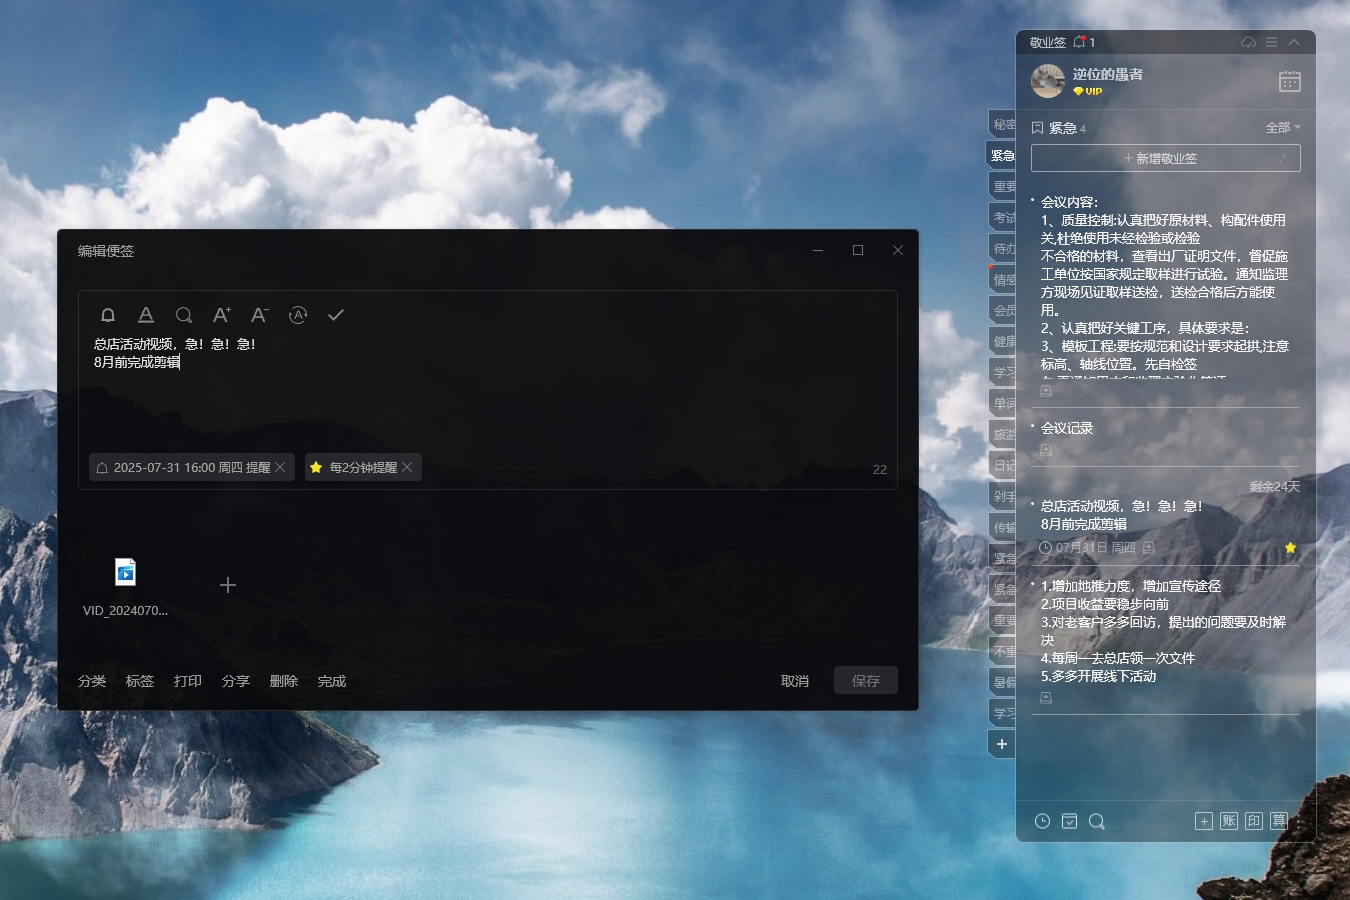This screenshot has width=1350, height=900.
Task: Open the calendar icon beside the username
Action: pyautogui.click(x=1290, y=81)
